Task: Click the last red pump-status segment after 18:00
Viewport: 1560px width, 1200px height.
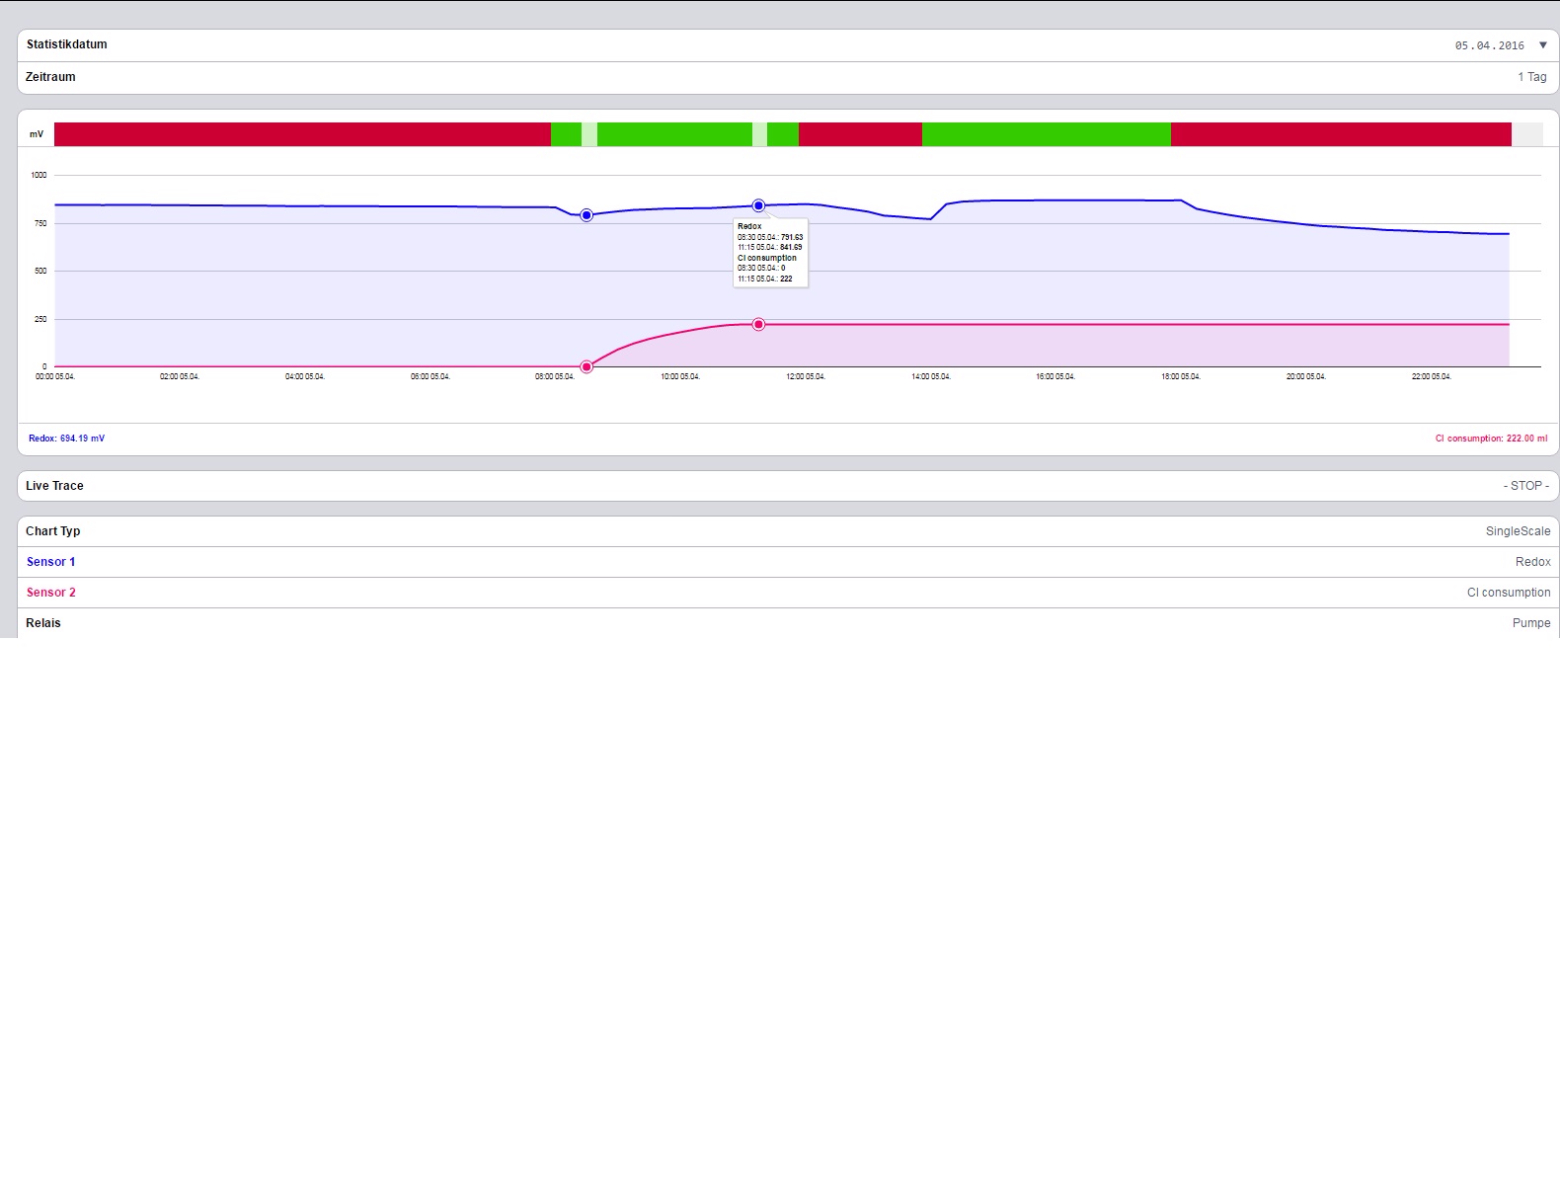Action: [1341, 134]
